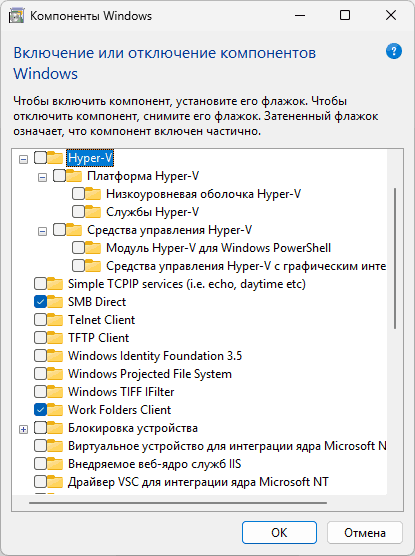Click folder icon next to Telnet Client

coord(56,320)
